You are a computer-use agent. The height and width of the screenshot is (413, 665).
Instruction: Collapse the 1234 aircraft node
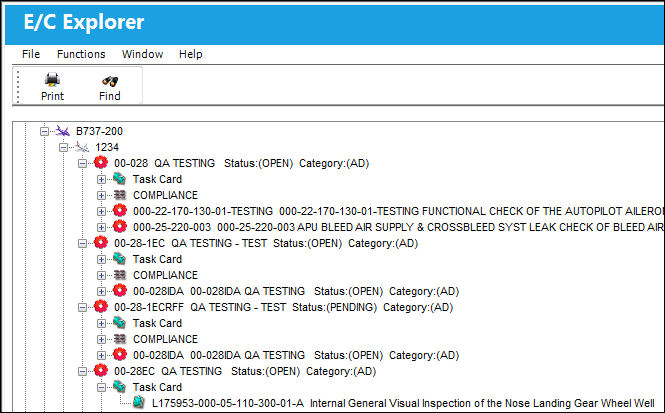coord(64,148)
